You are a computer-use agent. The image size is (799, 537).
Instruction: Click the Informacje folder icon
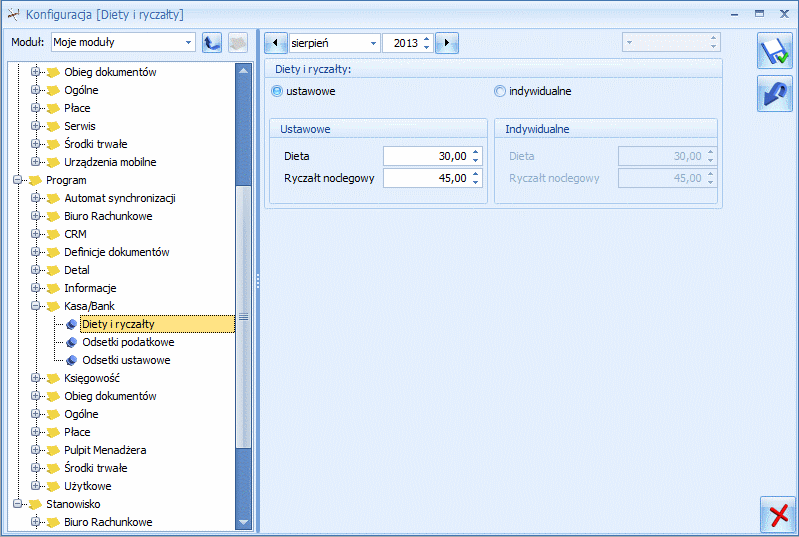[x=53, y=288]
